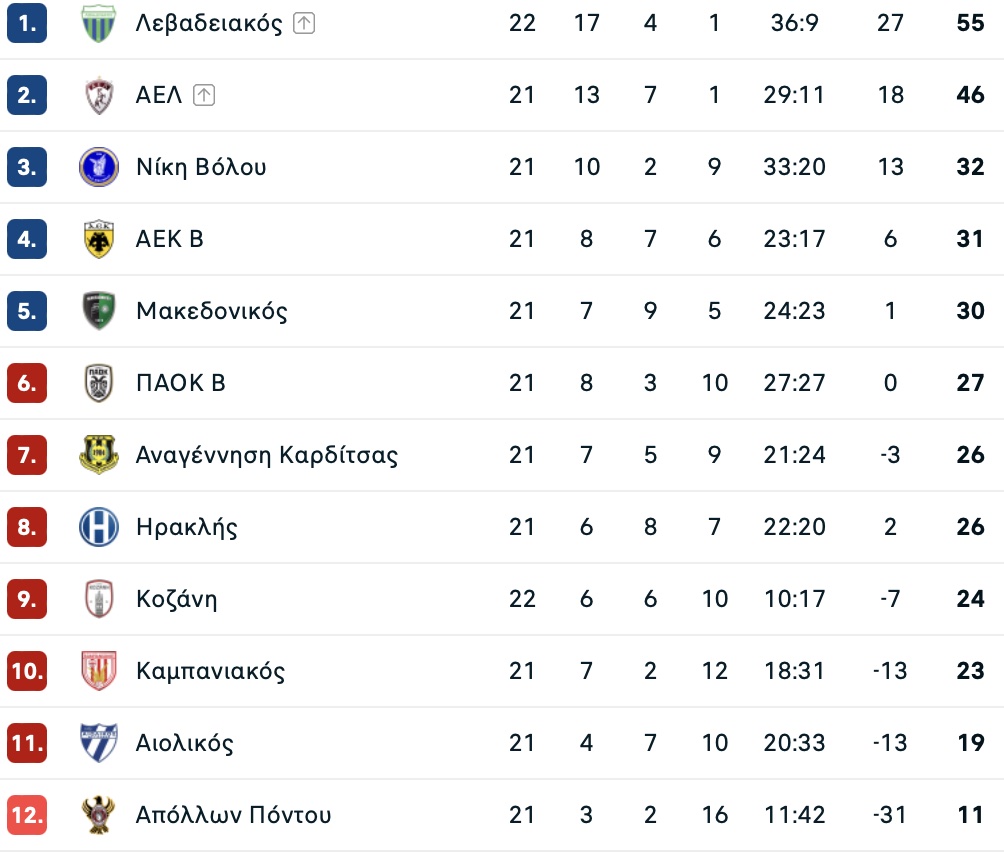Click the Καμπανιακός red striped crest
Screen dimensions: 1004x852
99,671
